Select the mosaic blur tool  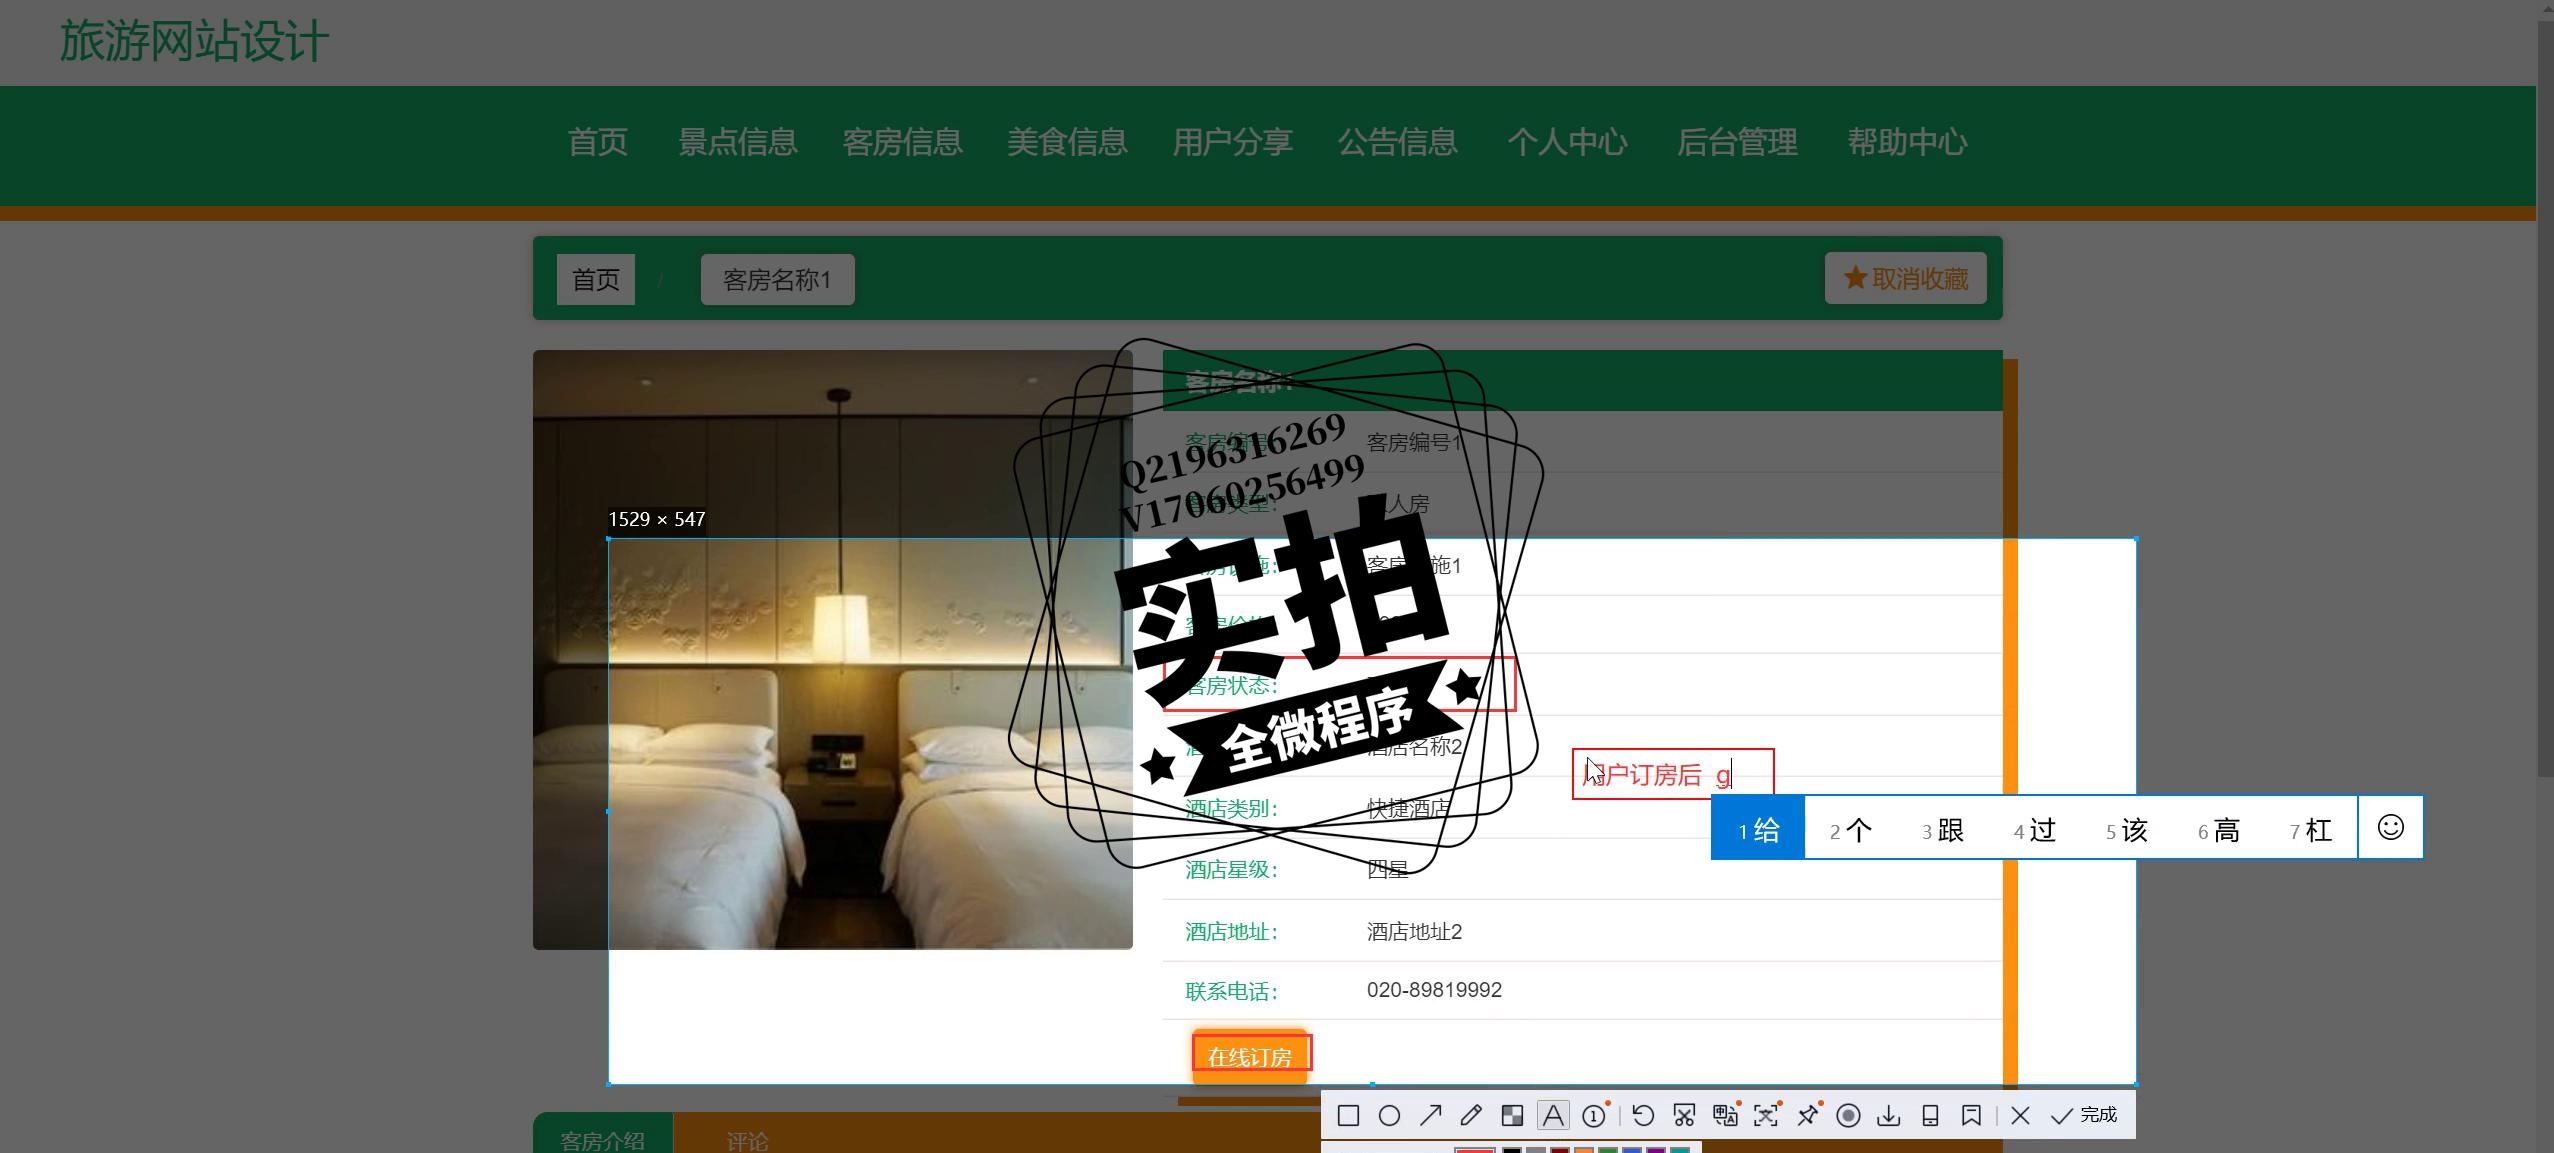1512,1115
